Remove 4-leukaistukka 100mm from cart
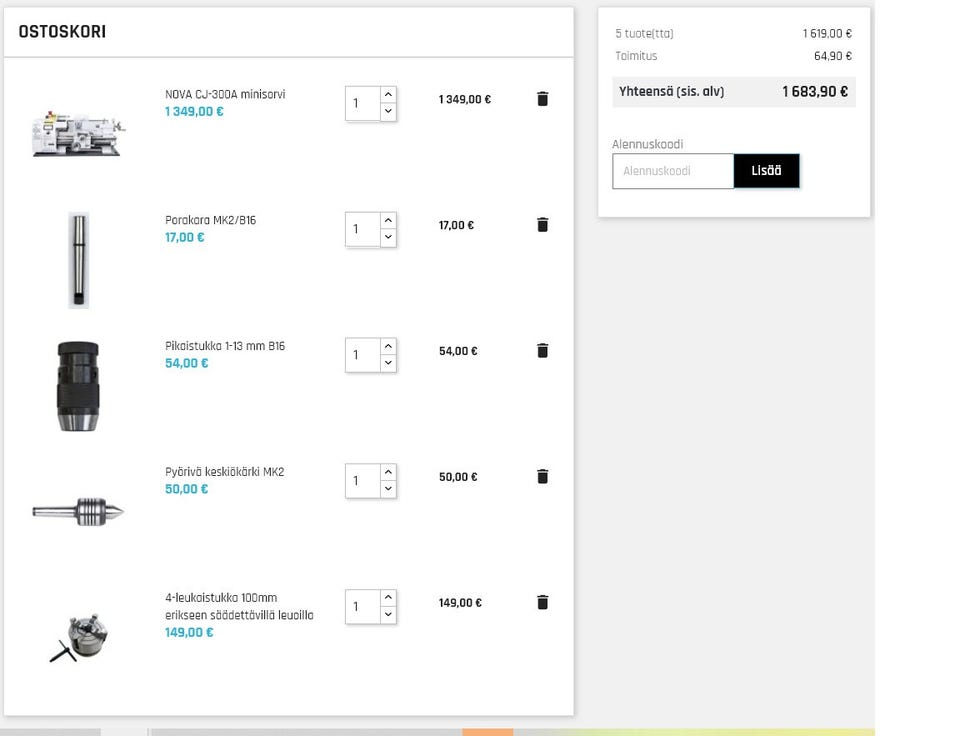 pyautogui.click(x=542, y=603)
